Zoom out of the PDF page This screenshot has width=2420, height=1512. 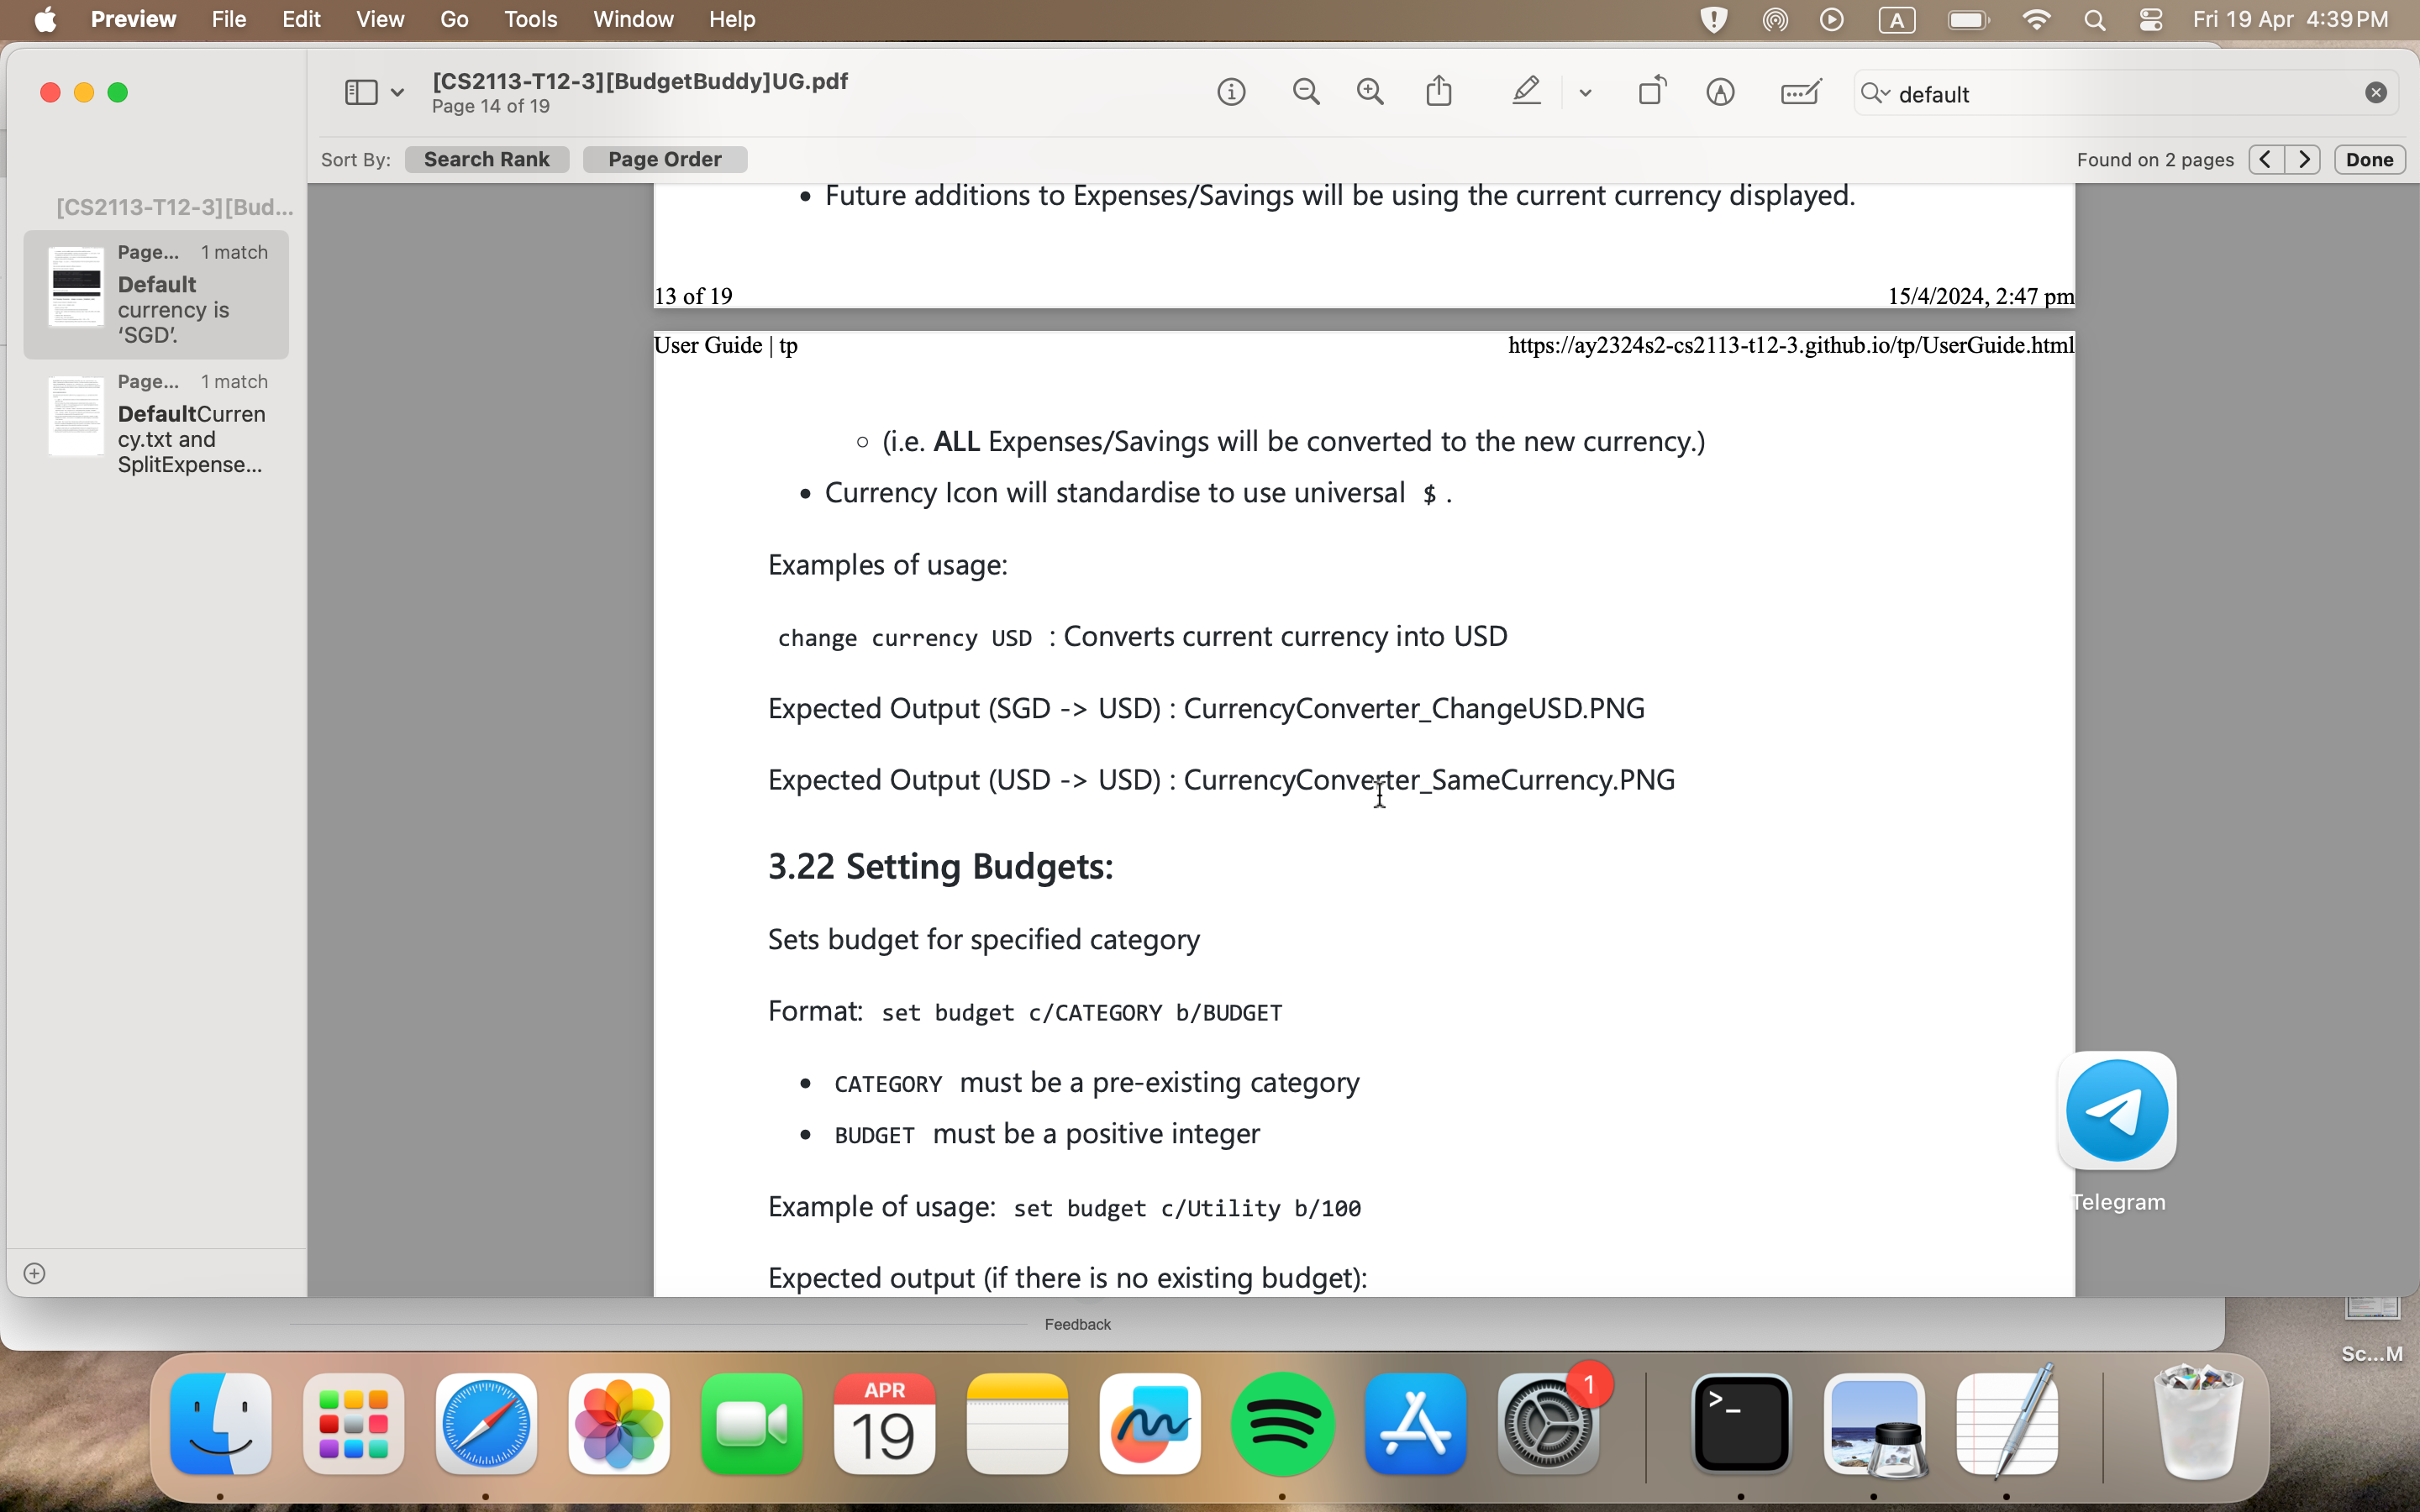(x=1305, y=93)
